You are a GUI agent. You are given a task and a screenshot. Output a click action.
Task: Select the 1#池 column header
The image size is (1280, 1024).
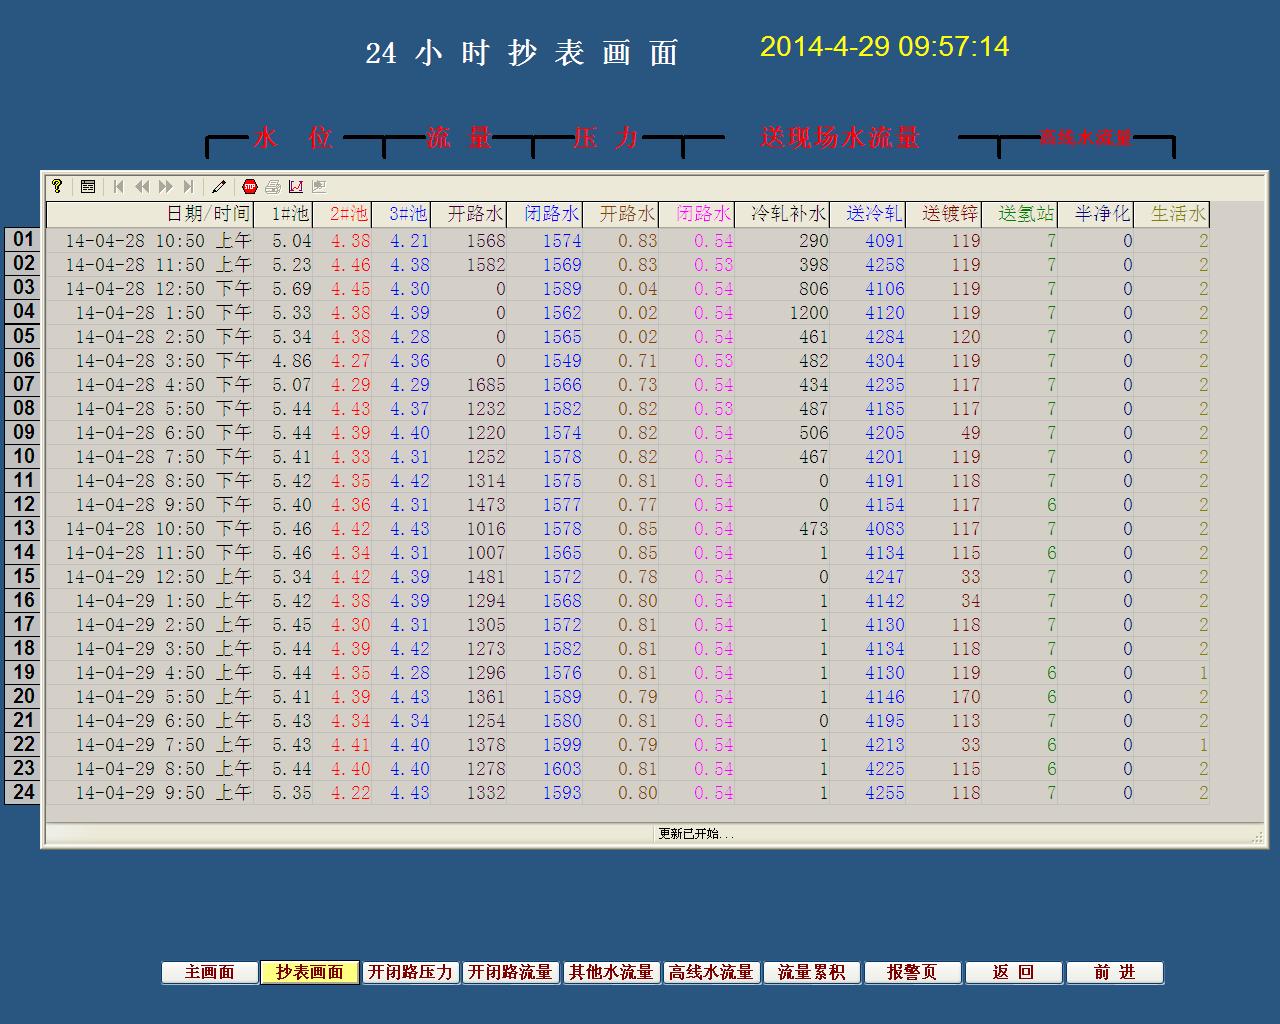point(283,214)
